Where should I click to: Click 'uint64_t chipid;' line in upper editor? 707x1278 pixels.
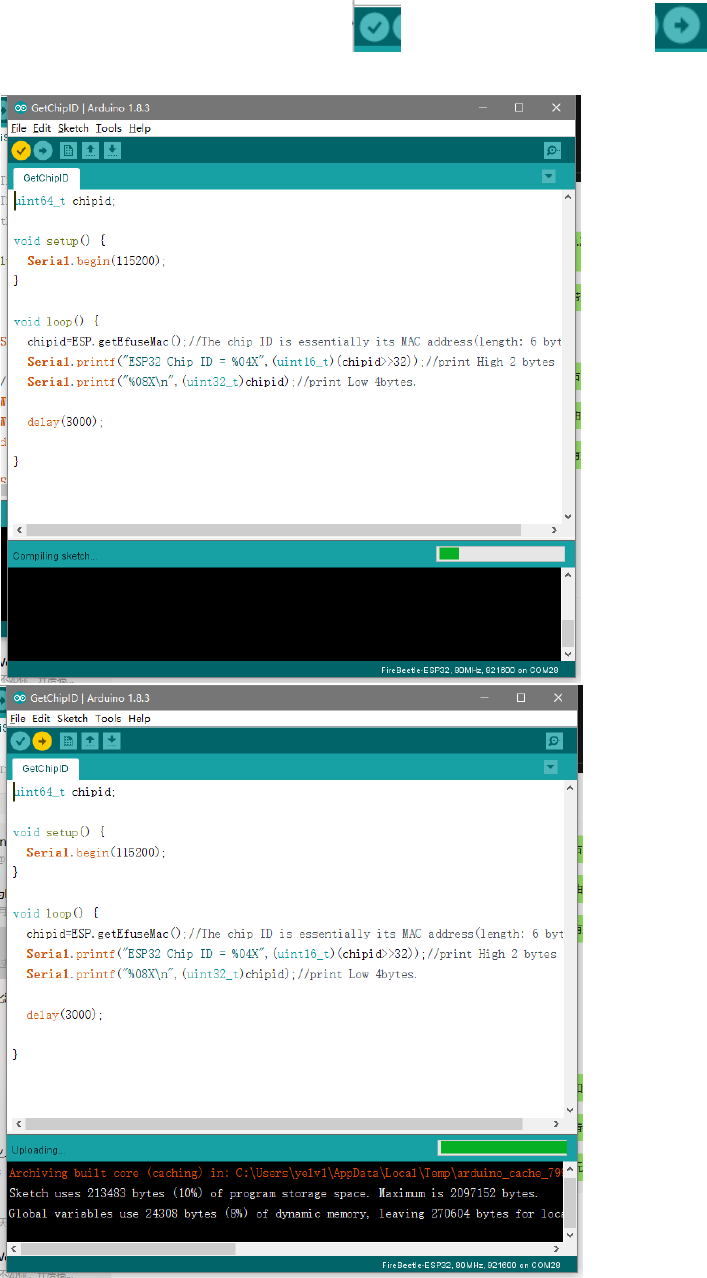click(65, 201)
